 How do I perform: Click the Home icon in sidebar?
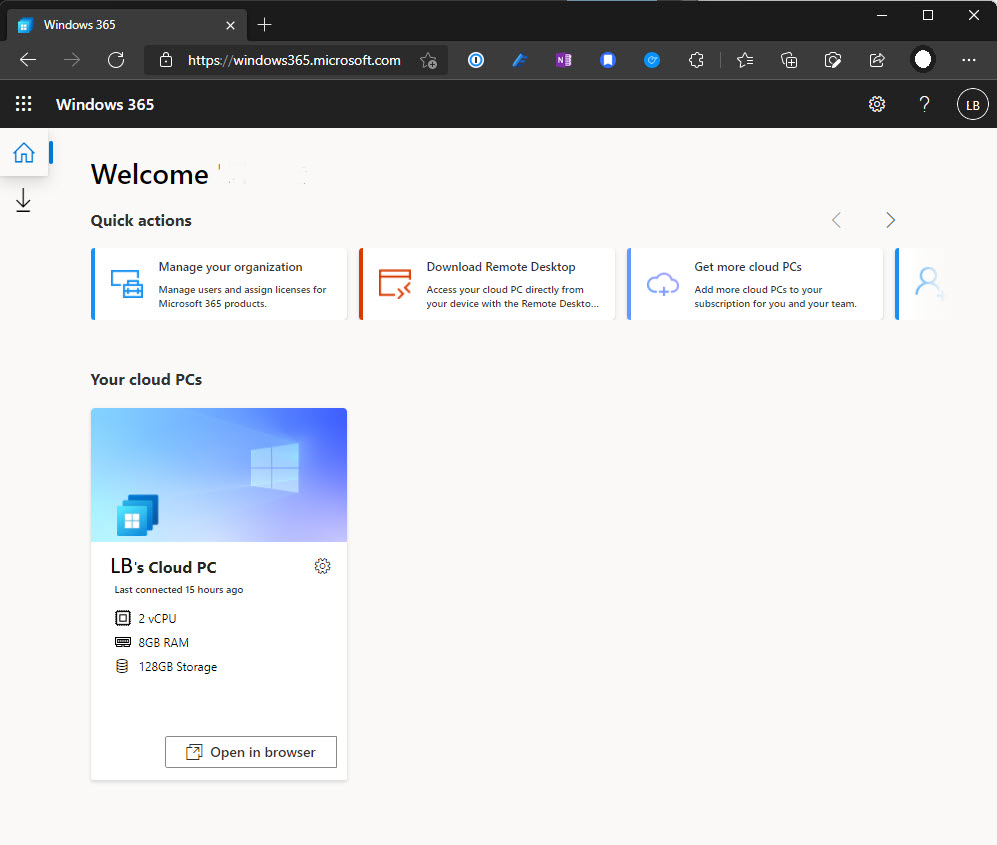pos(24,153)
